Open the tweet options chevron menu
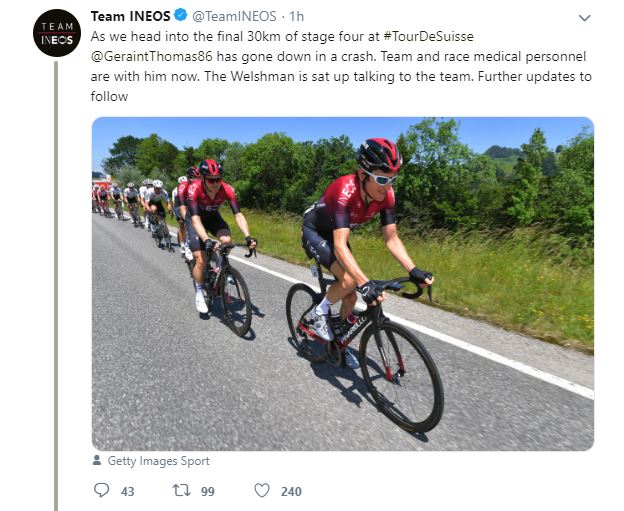Image resolution: width=624 pixels, height=511 pixels. [585, 18]
